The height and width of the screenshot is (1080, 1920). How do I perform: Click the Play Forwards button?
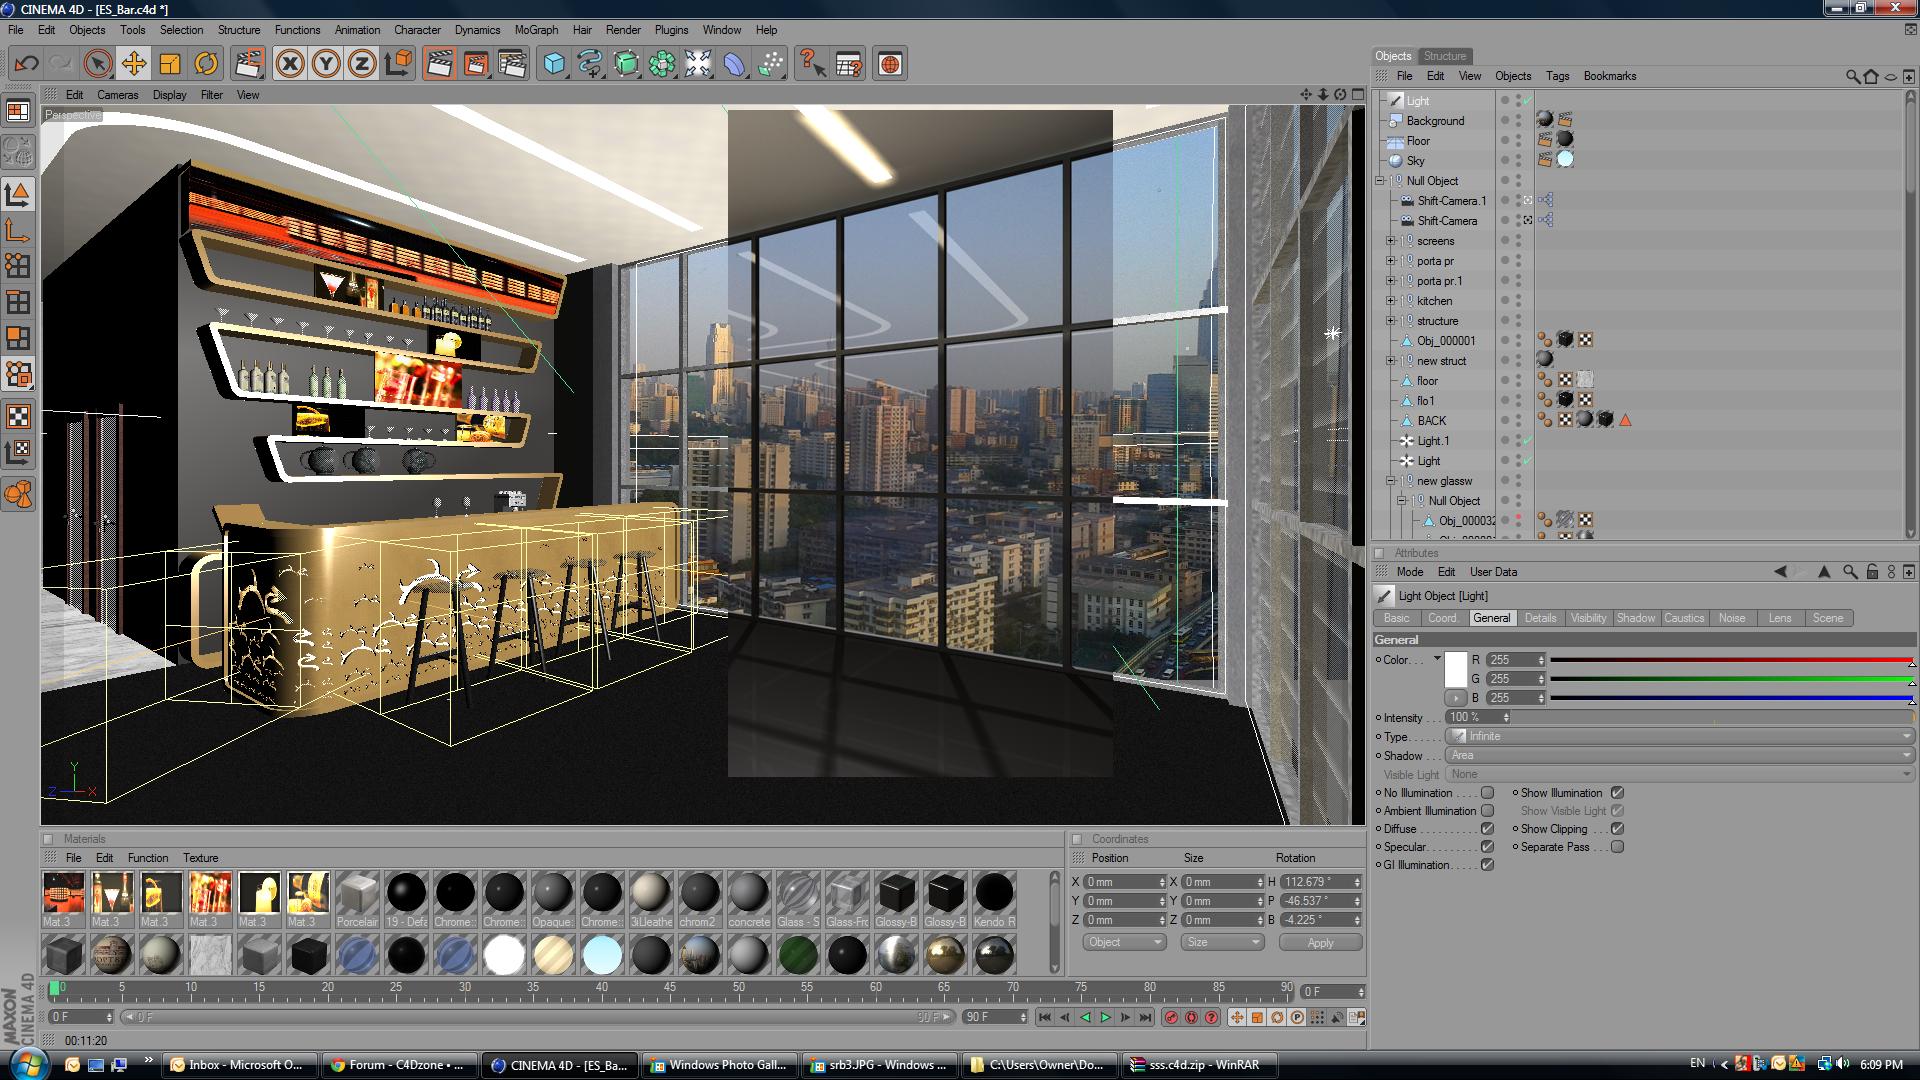1105,1017
